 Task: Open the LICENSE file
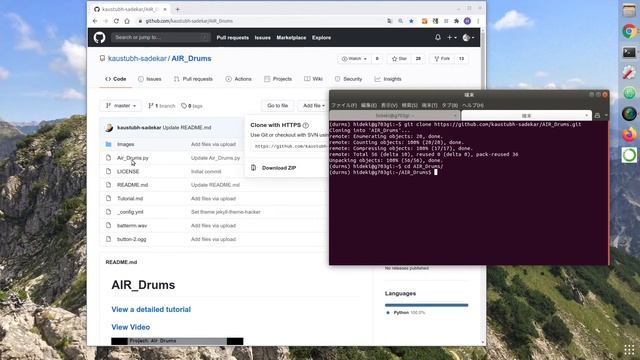tap(128, 171)
